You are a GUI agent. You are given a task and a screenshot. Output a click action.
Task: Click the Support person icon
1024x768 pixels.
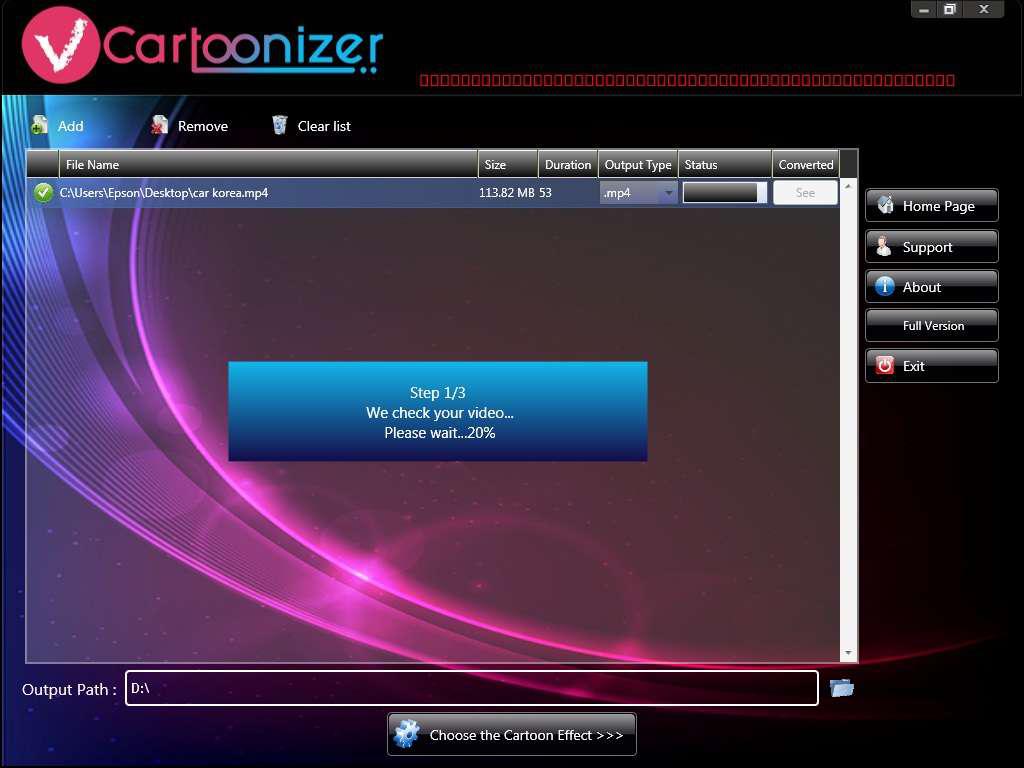[x=884, y=245]
